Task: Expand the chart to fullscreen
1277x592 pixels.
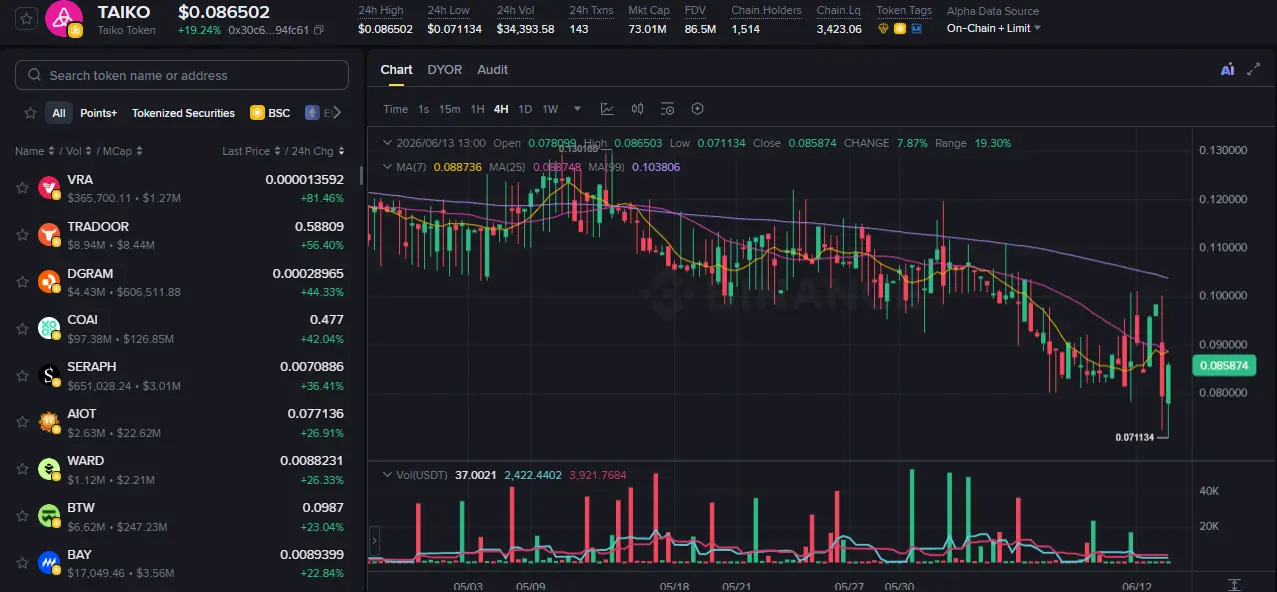Action: click(1254, 70)
